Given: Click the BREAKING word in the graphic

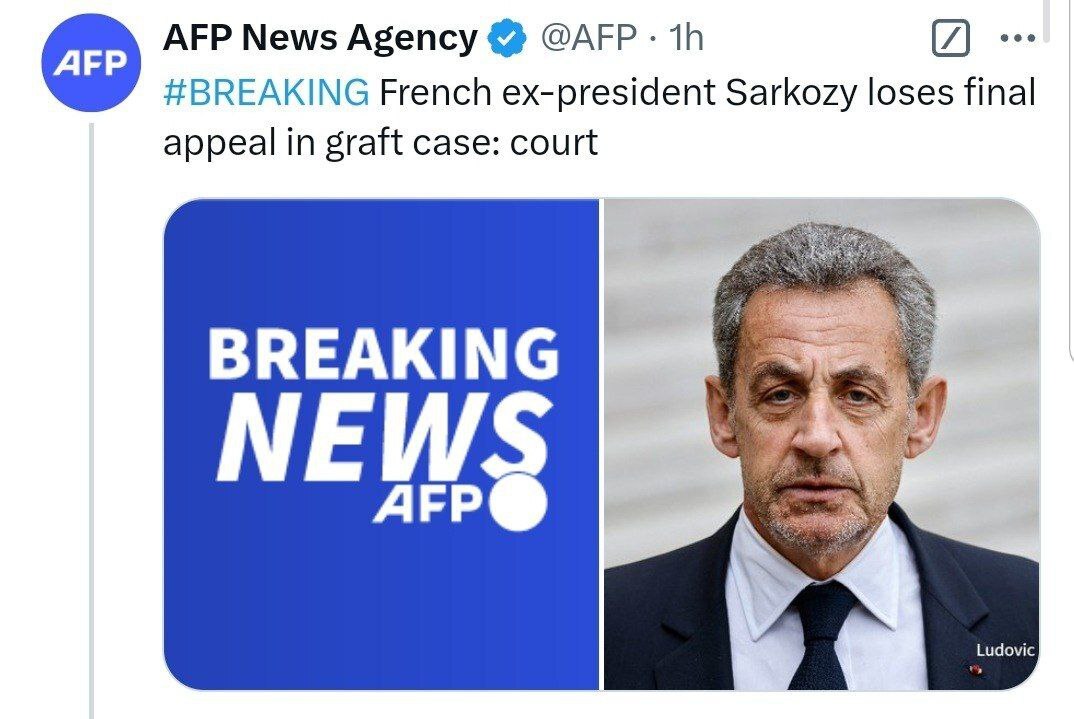Looking at the screenshot, I should point(384,353).
